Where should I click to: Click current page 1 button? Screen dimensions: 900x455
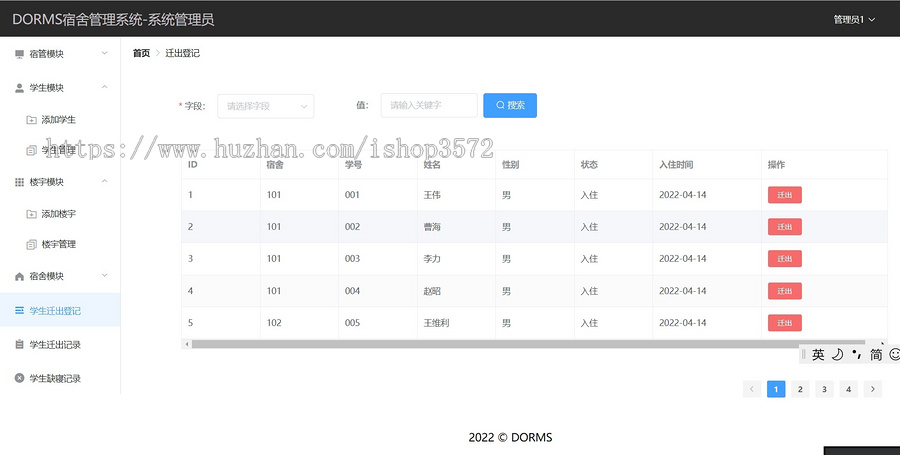(776, 389)
